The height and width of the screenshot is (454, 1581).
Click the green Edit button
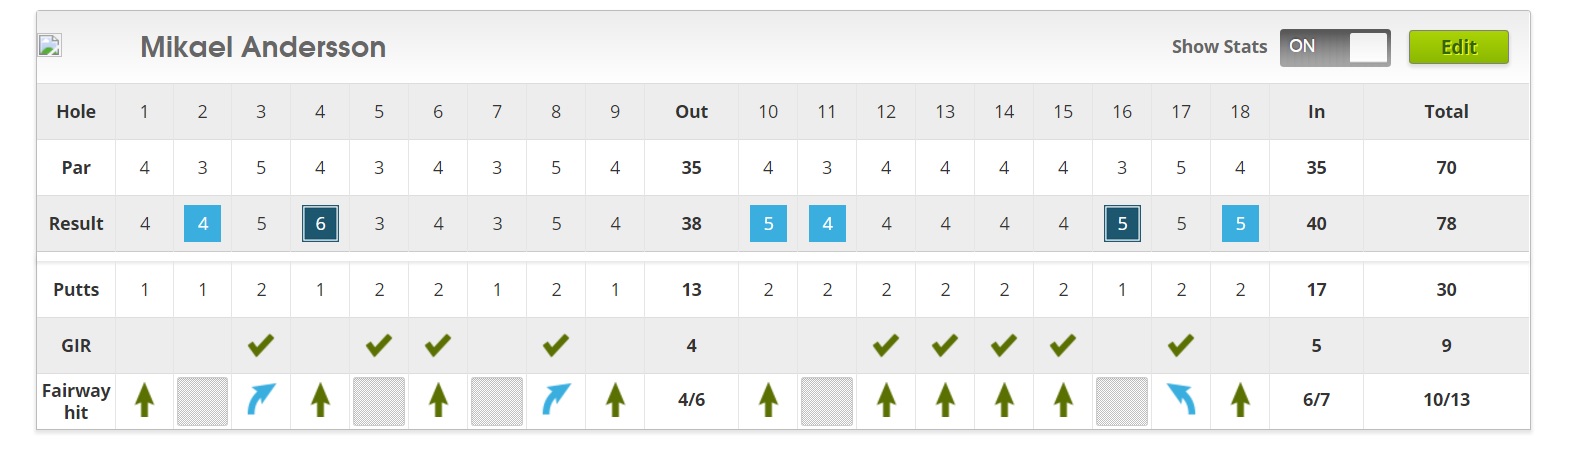[x=1458, y=47]
